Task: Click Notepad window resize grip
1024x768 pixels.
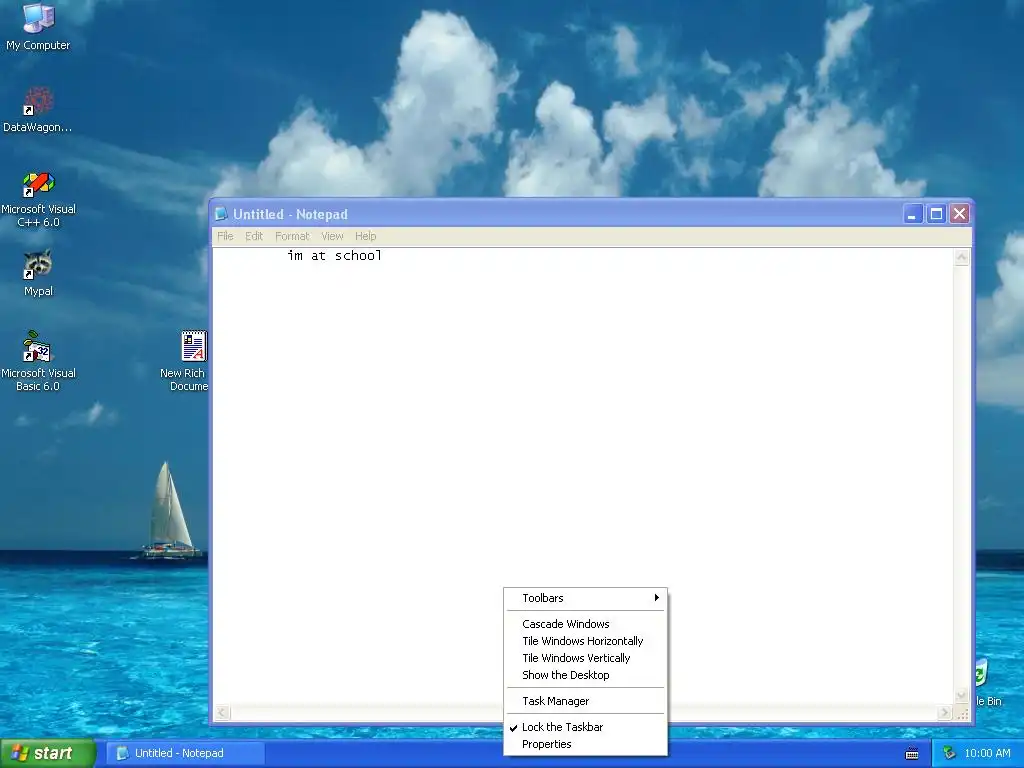Action: (x=963, y=714)
